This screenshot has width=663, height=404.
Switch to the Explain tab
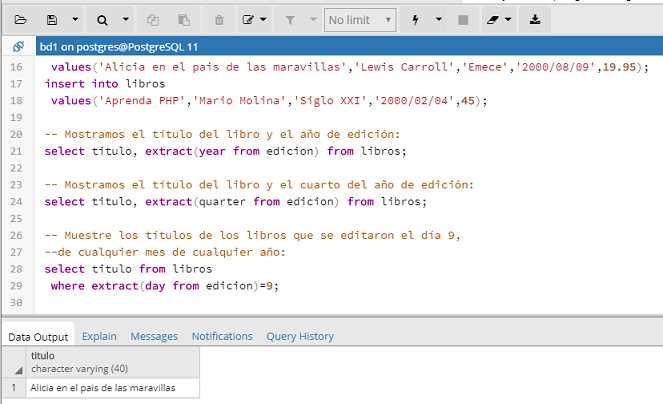99,337
